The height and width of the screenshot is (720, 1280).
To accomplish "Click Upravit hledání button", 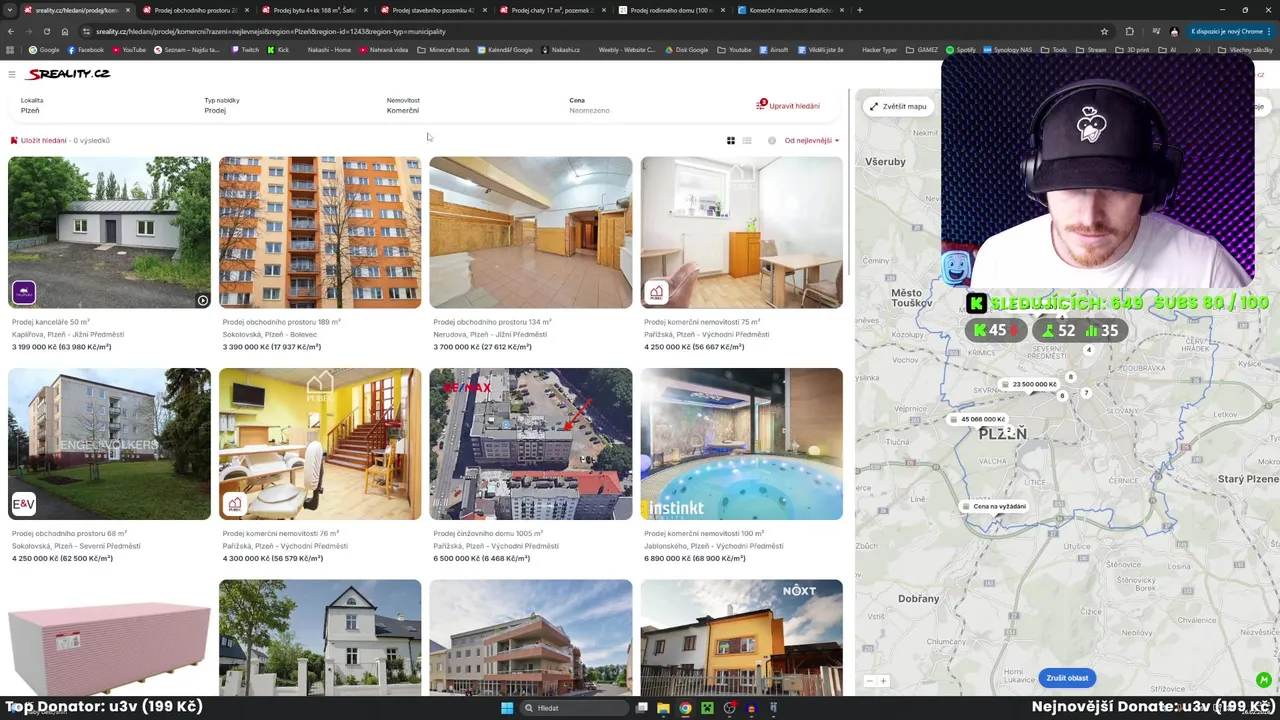I will click(788, 106).
